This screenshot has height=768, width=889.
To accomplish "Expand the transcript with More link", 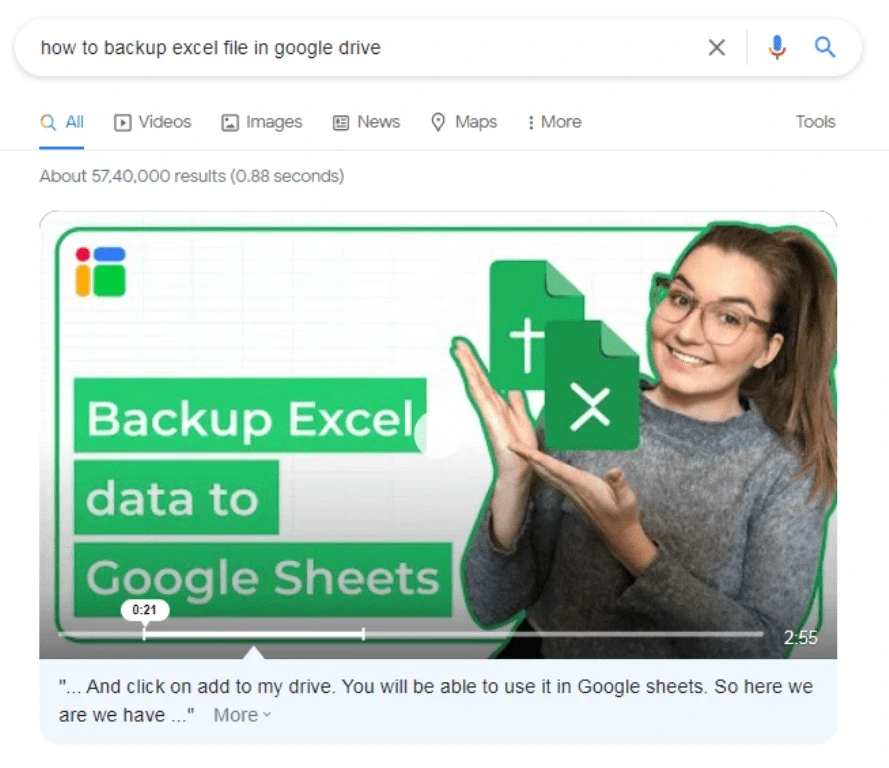I will (242, 715).
